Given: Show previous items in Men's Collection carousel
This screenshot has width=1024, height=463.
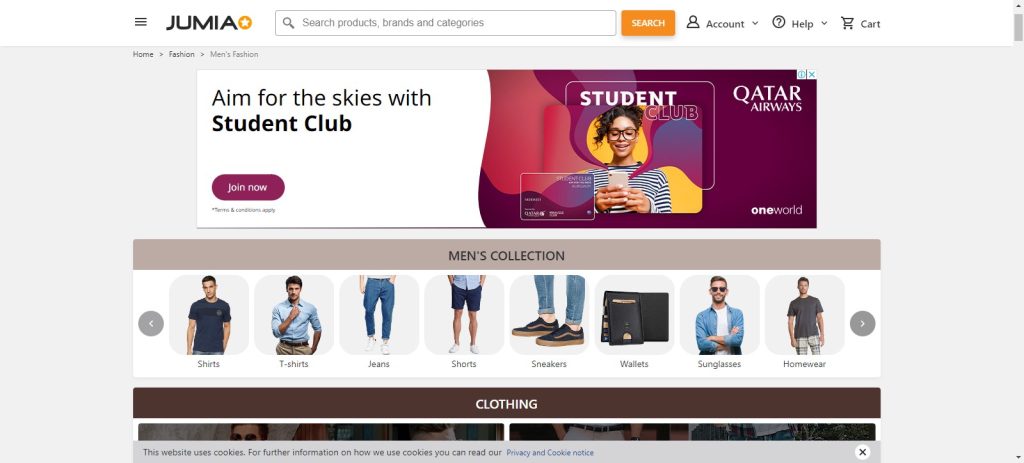Looking at the screenshot, I should [x=151, y=323].
